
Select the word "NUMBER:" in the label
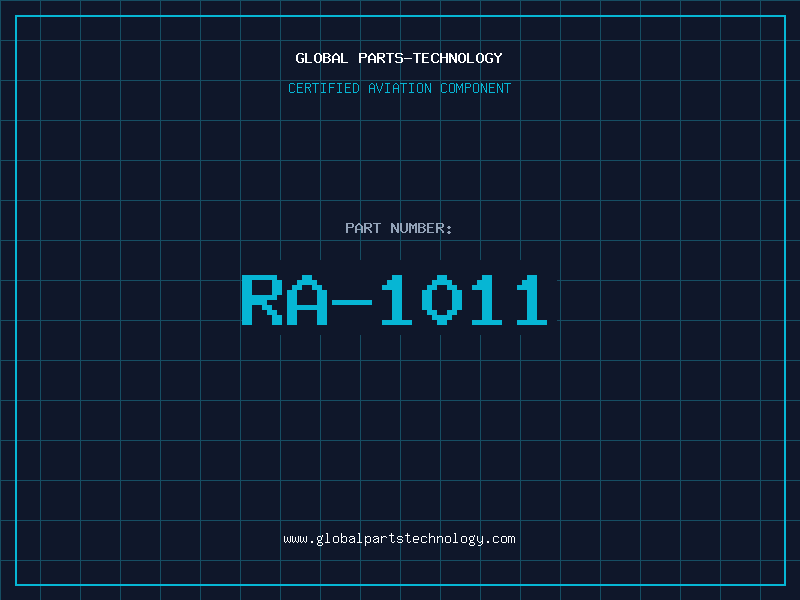pos(422,228)
